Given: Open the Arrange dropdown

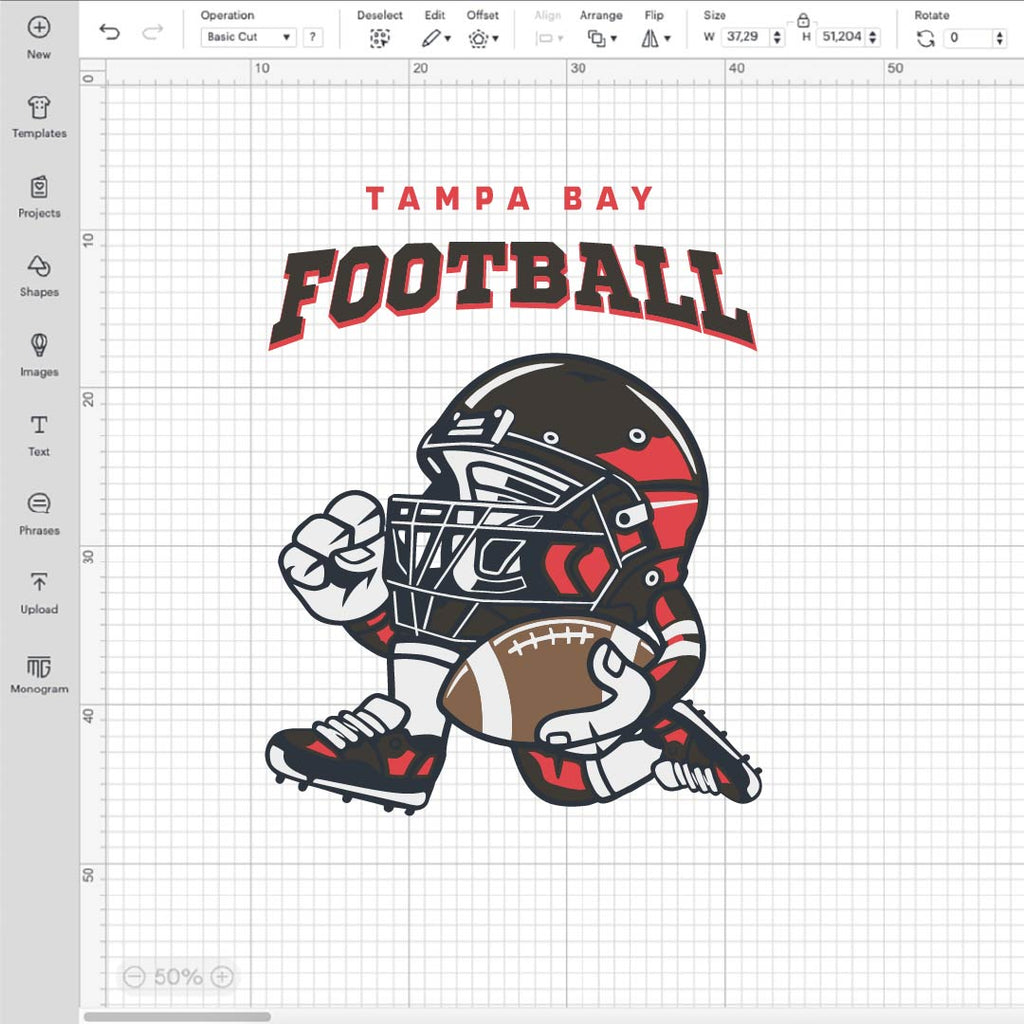Looking at the screenshot, I should click(x=601, y=38).
